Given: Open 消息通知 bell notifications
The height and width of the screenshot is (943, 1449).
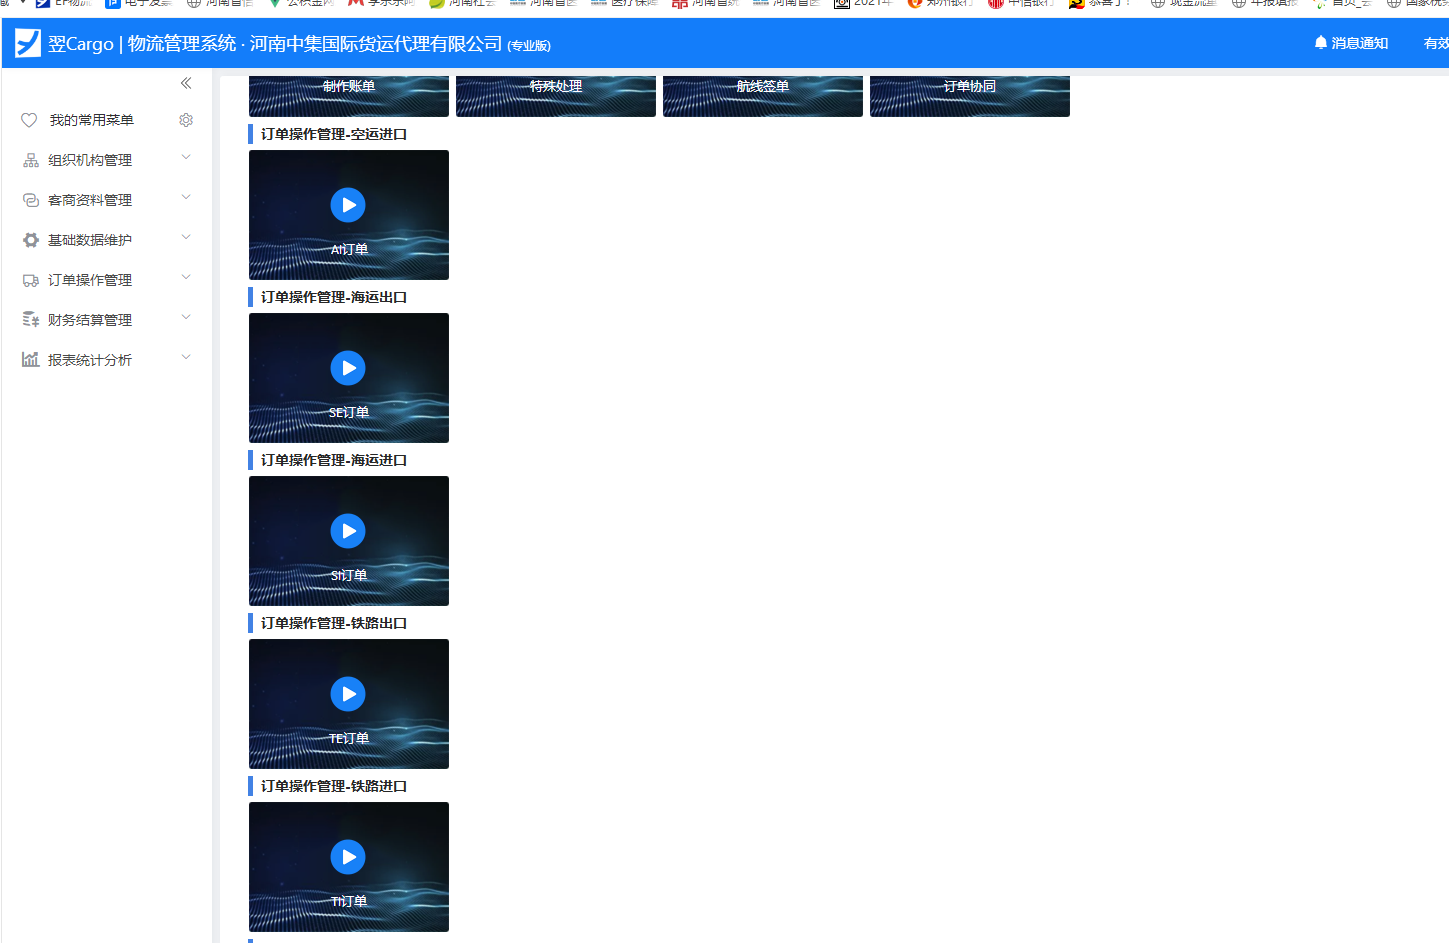Looking at the screenshot, I should pos(1320,43).
